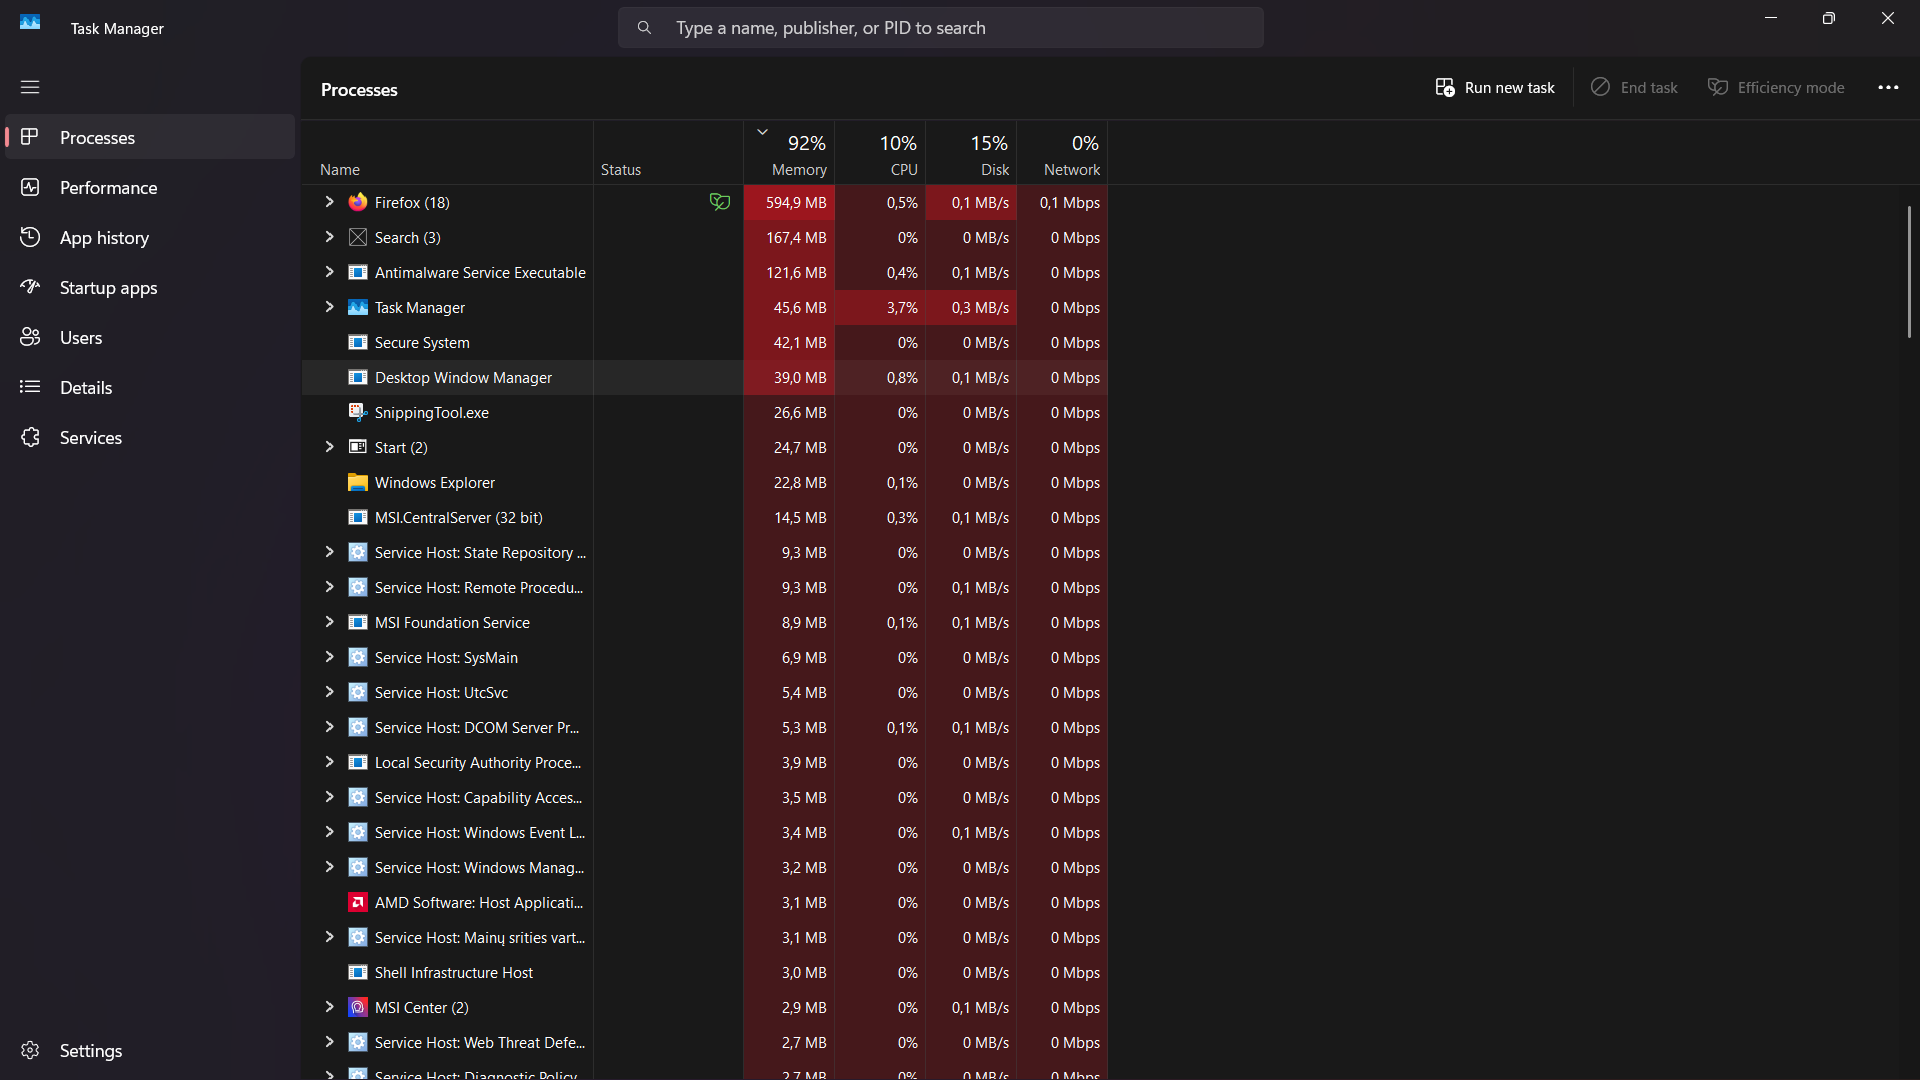1920x1080 pixels.
Task: Expand Service Host: SysMain entry
Action: pyautogui.click(x=329, y=657)
